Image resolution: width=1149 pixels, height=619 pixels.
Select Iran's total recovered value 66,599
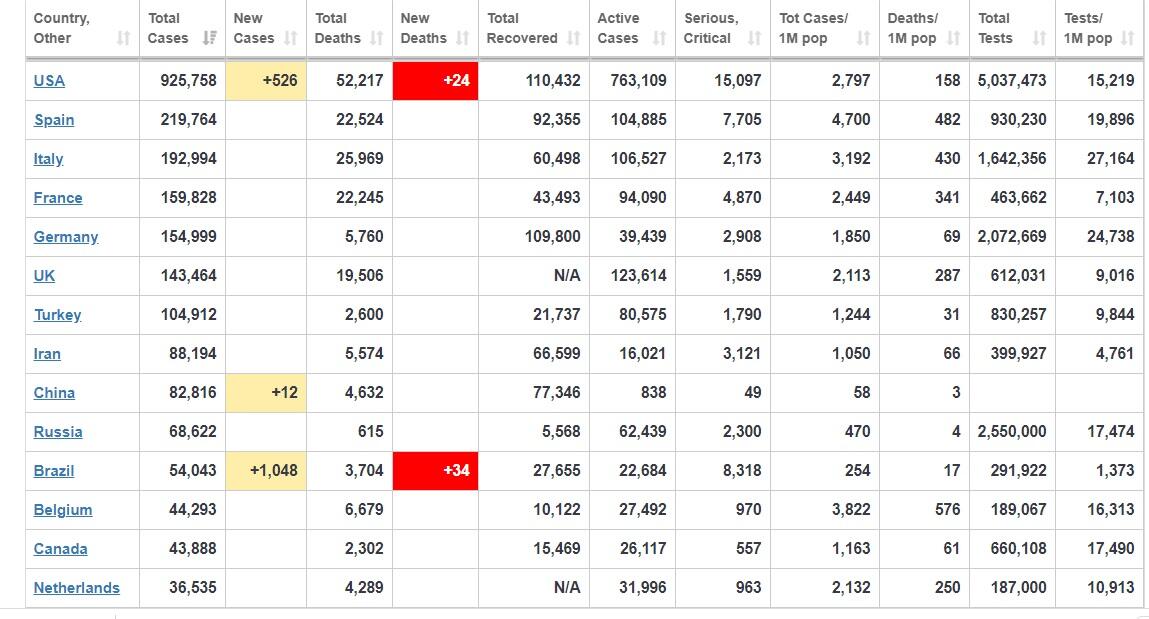(x=557, y=354)
